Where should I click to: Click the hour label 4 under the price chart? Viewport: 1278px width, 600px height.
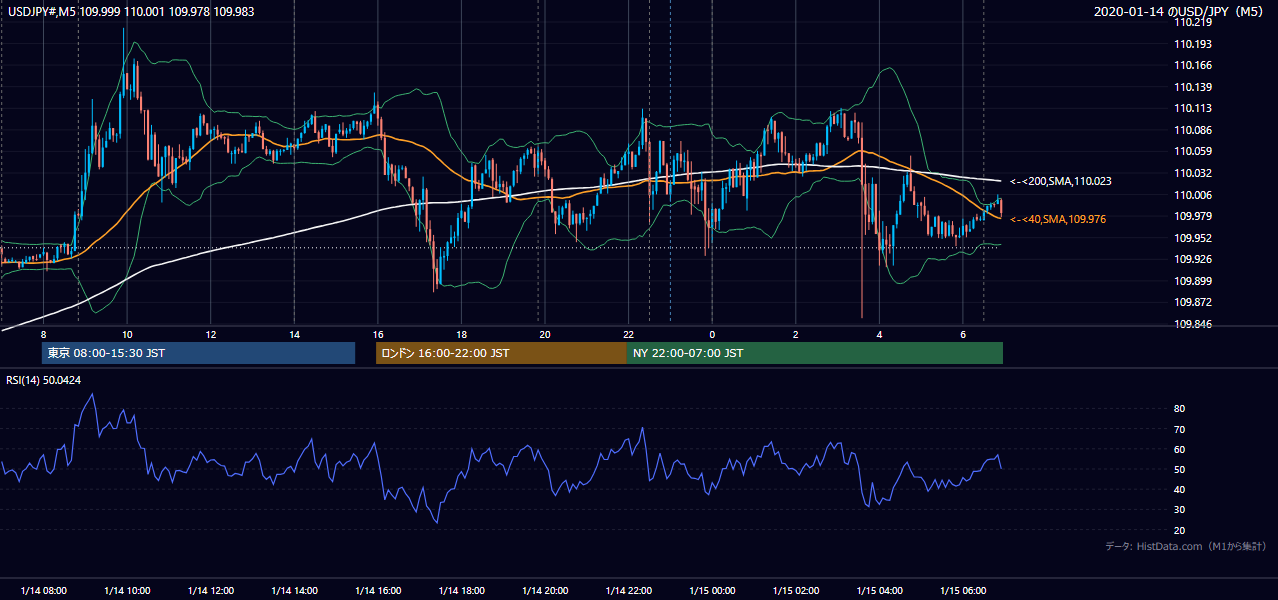click(880, 334)
